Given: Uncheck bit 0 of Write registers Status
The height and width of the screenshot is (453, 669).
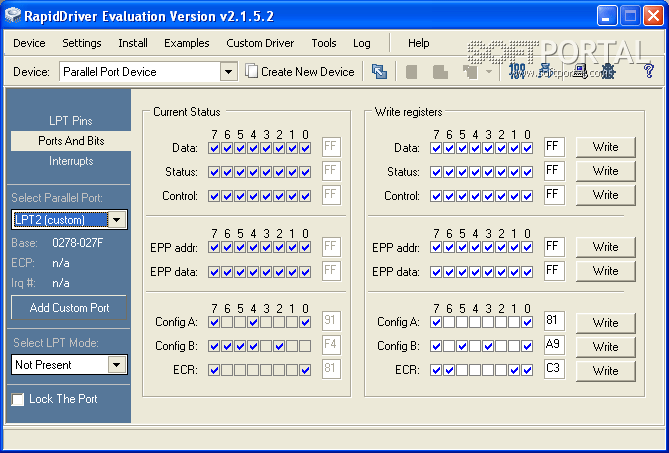Looking at the screenshot, I should click(527, 172).
